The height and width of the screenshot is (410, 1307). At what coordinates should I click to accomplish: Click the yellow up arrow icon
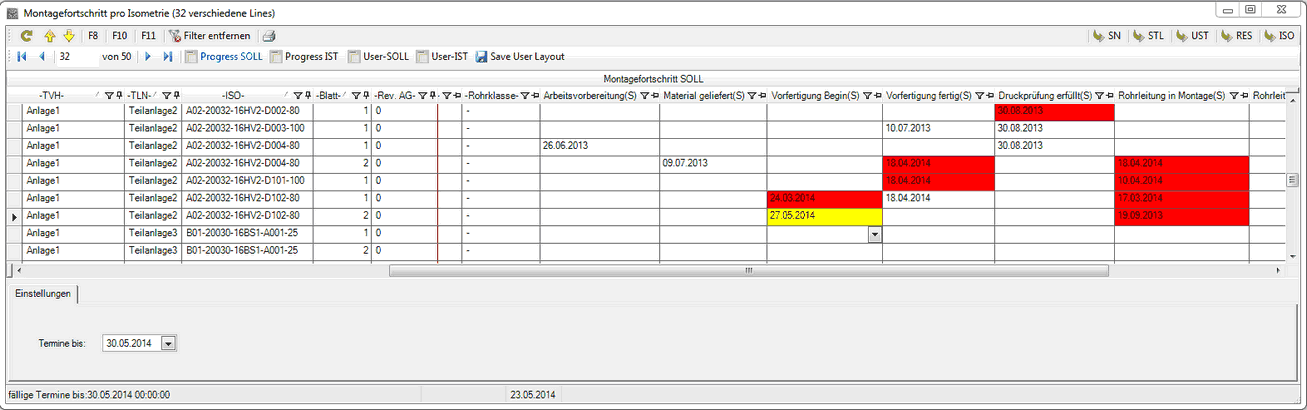coord(49,36)
